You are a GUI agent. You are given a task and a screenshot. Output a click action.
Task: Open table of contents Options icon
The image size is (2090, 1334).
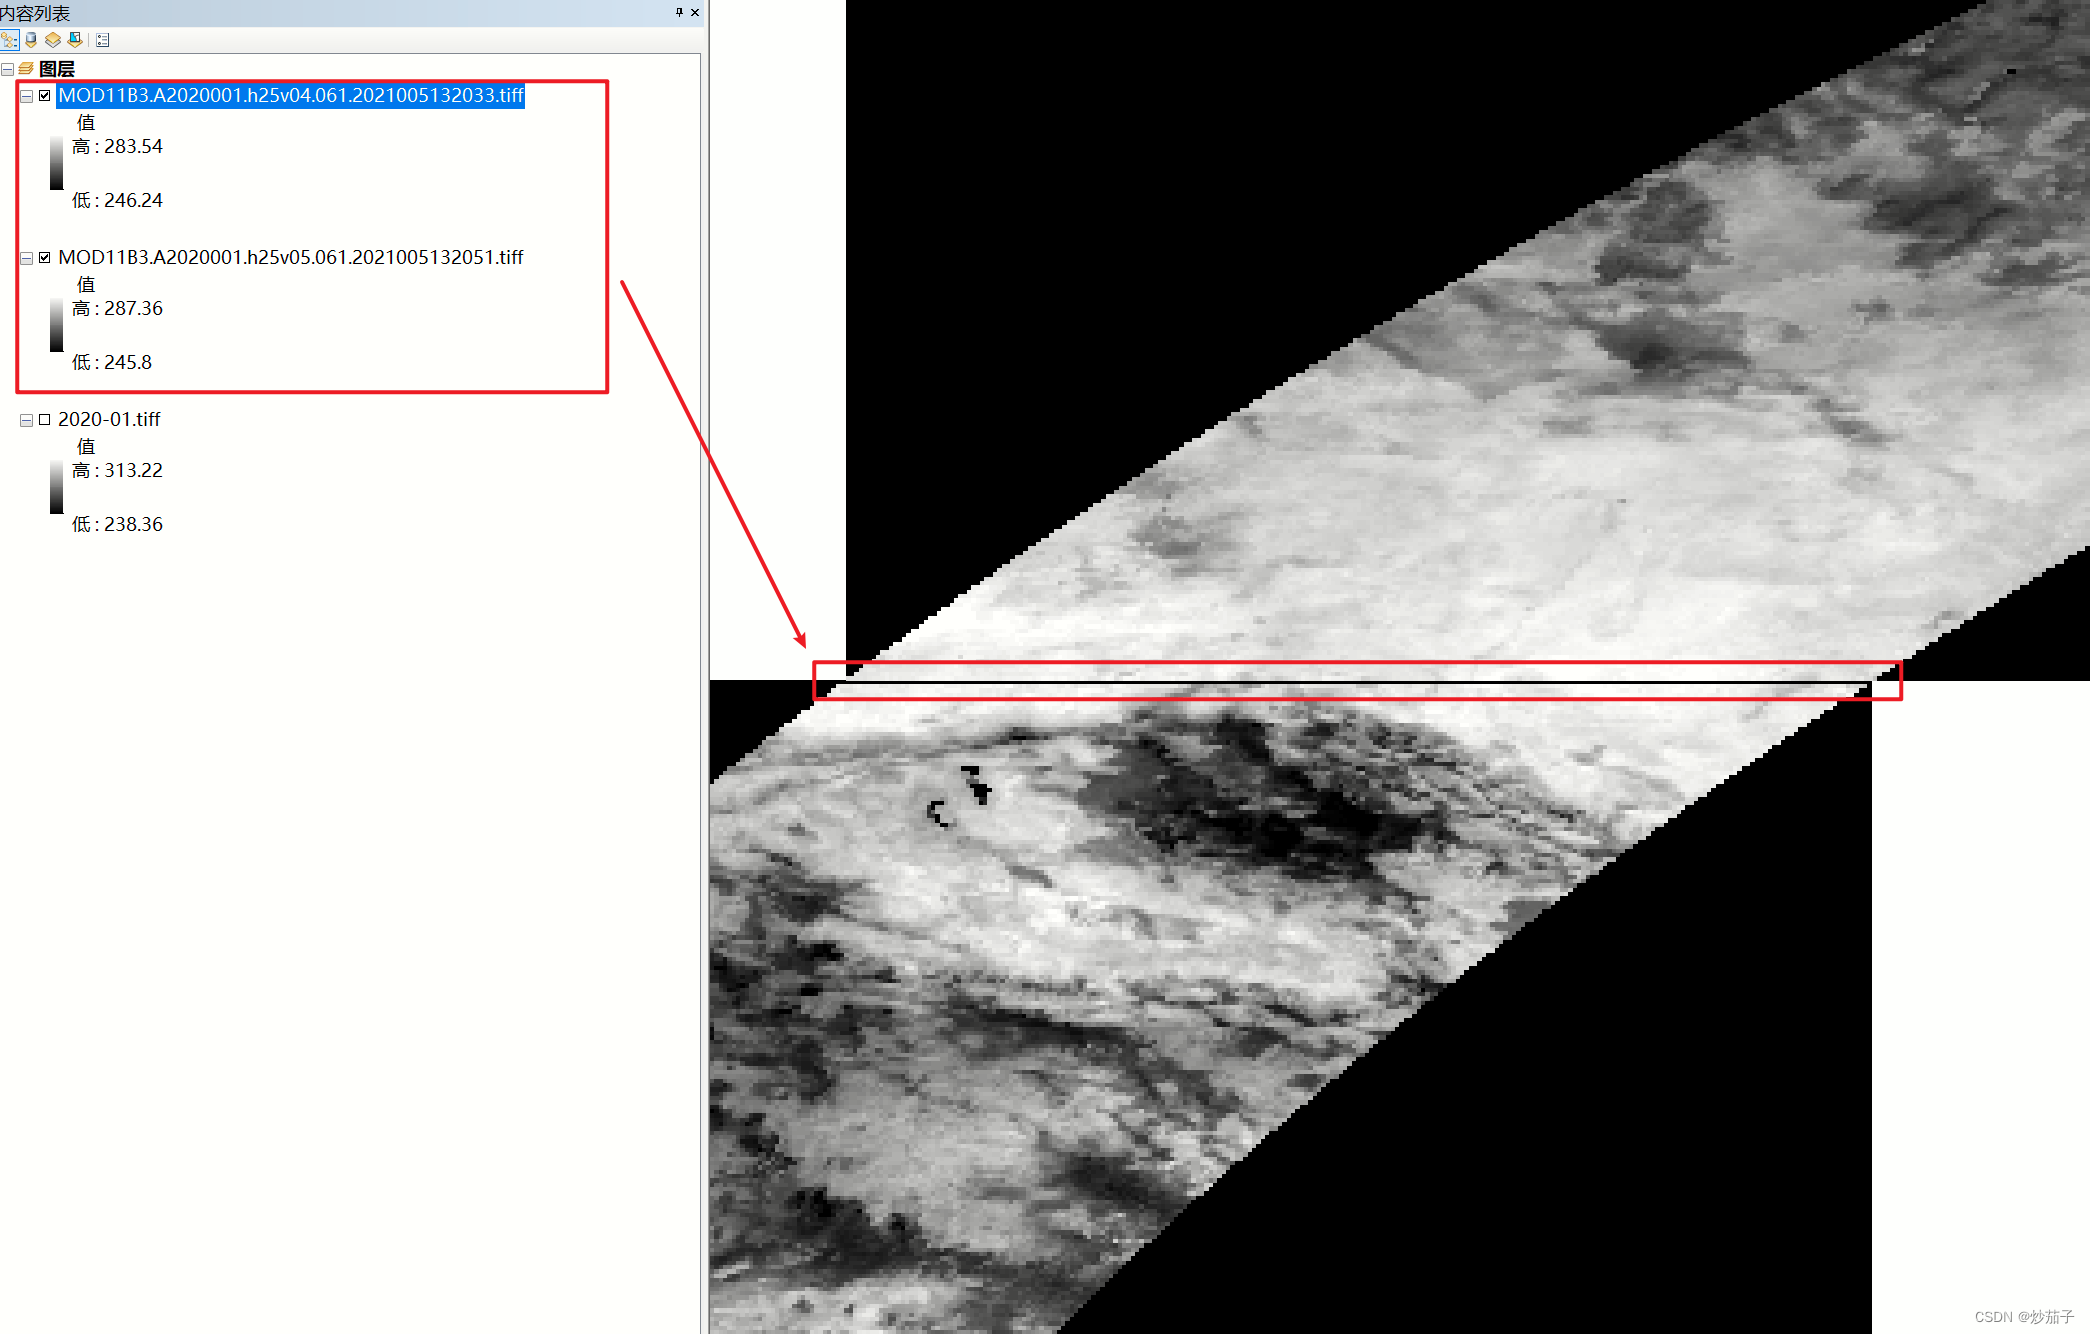(x=103, y=40)
